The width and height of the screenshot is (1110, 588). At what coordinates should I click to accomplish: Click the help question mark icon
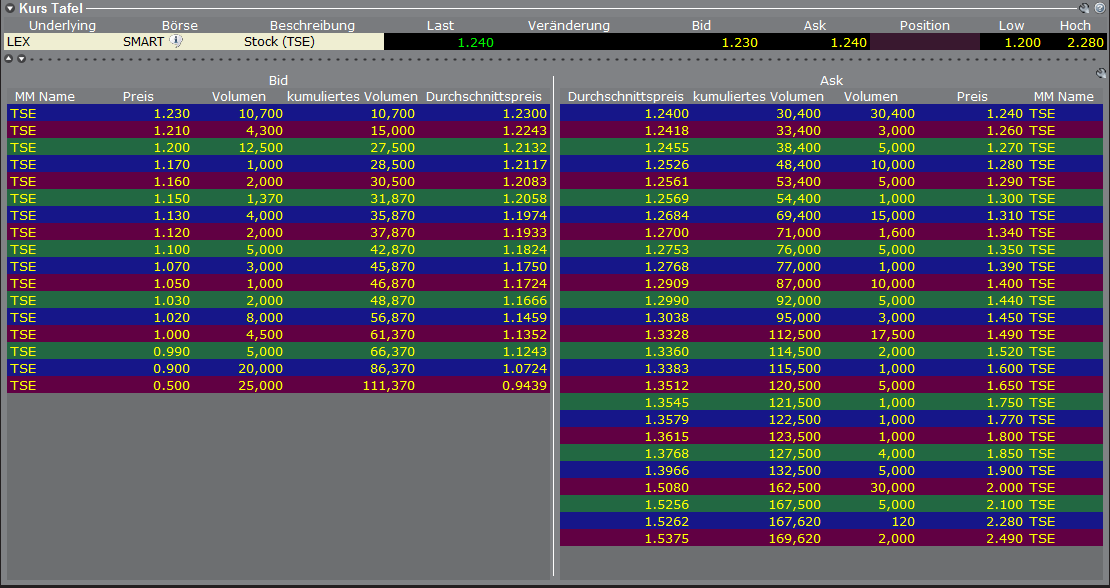pyautogui.click(x=1099, y=8)
